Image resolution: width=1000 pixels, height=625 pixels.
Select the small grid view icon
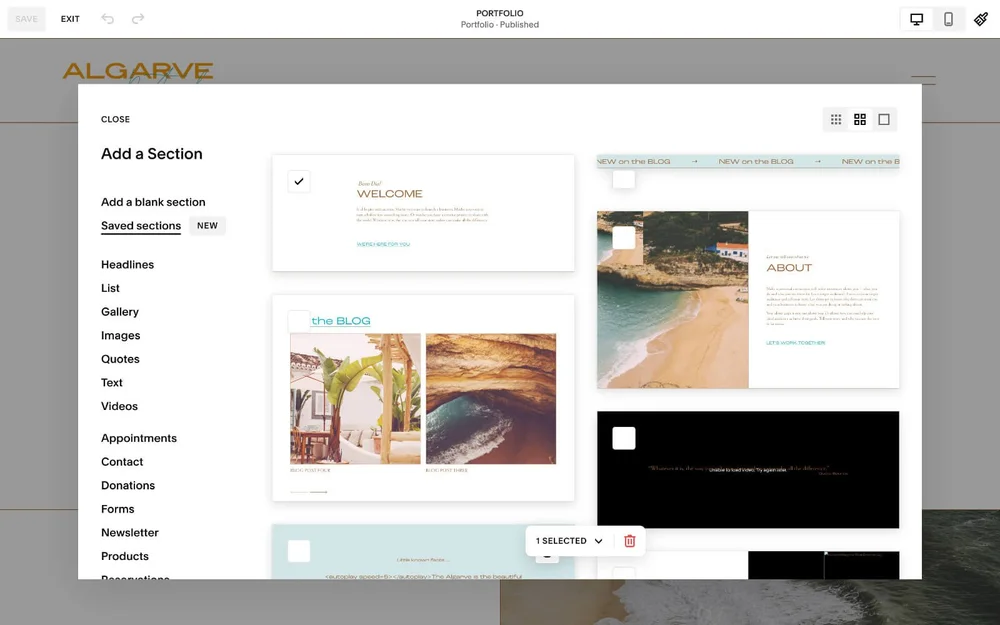pyautogui.click(x=835, y=119)
